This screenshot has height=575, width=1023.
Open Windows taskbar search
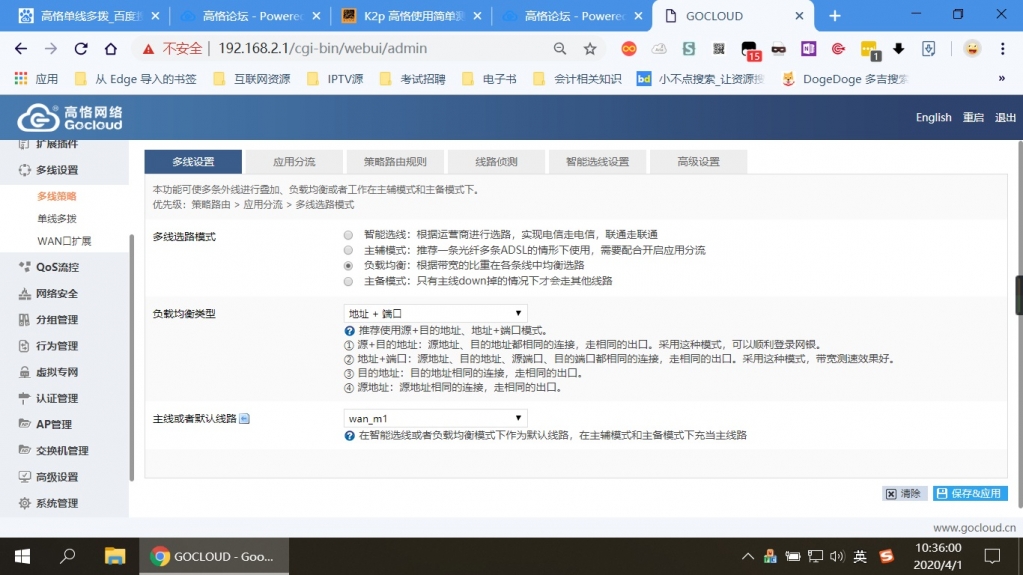67,556
